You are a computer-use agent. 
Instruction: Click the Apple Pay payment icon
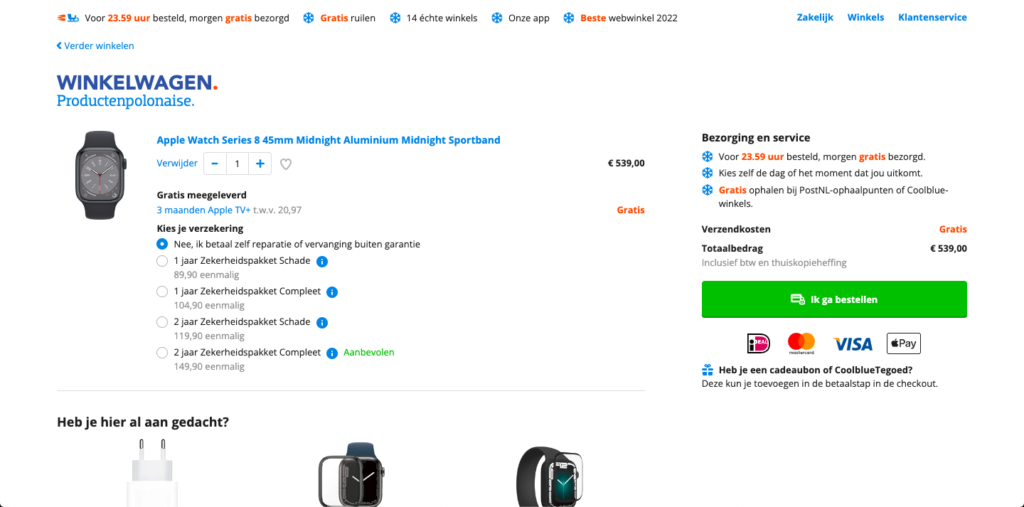[x=903, y=343]
